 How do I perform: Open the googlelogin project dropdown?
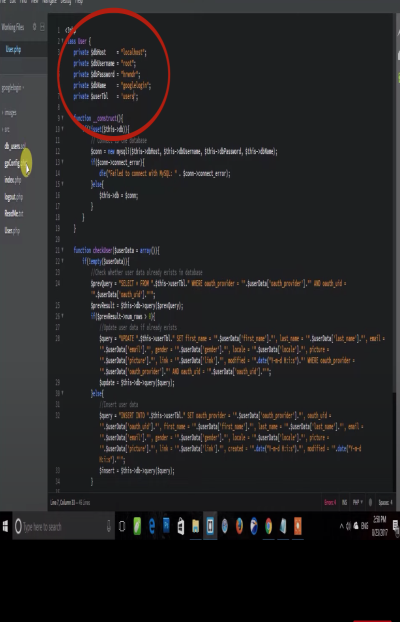pos(12,88)
